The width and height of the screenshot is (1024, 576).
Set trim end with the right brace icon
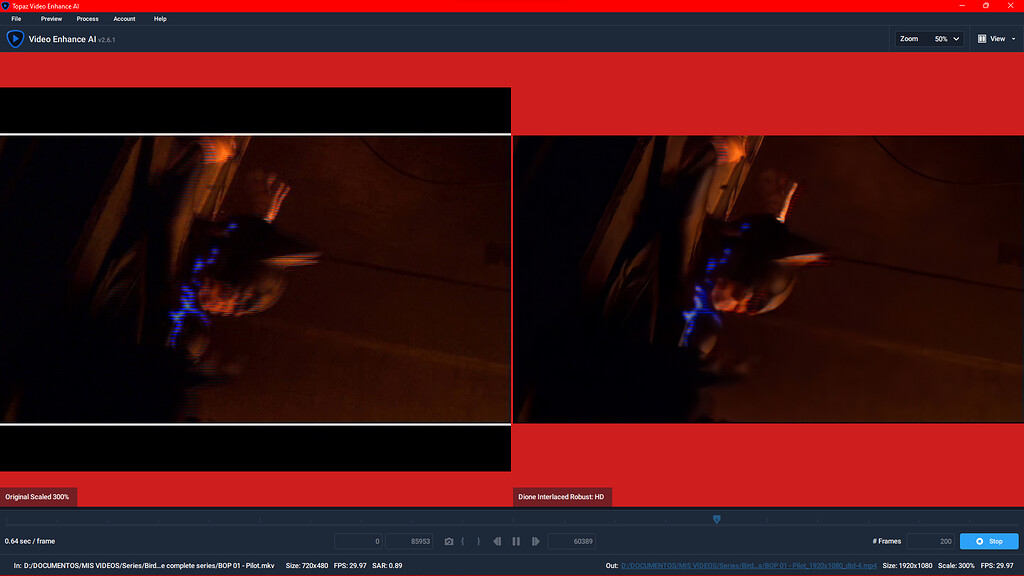476,541
